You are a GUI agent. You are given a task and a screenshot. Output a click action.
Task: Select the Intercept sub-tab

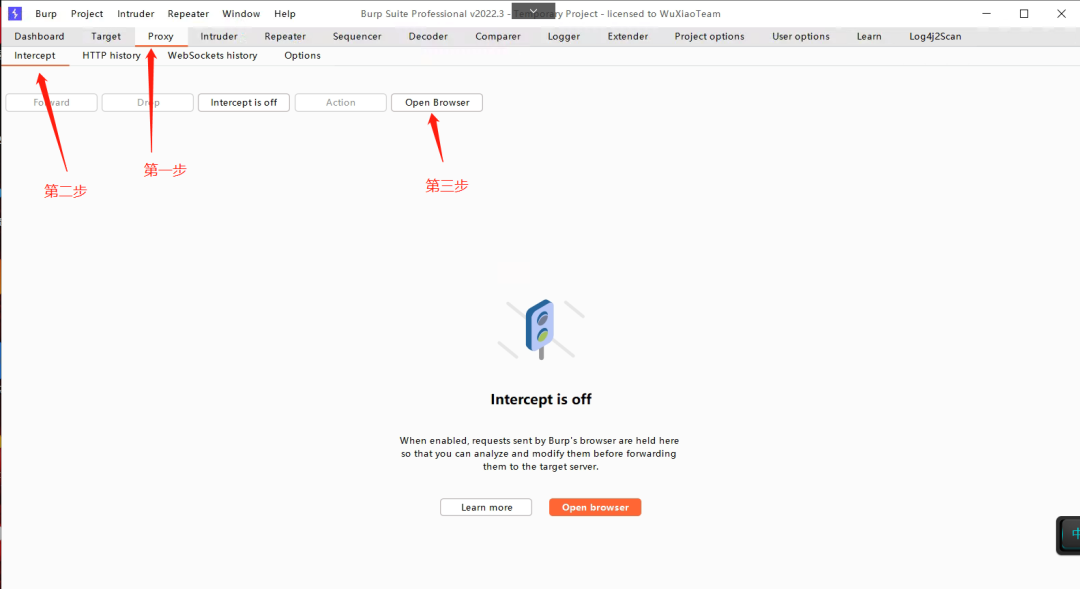(34, 56)
